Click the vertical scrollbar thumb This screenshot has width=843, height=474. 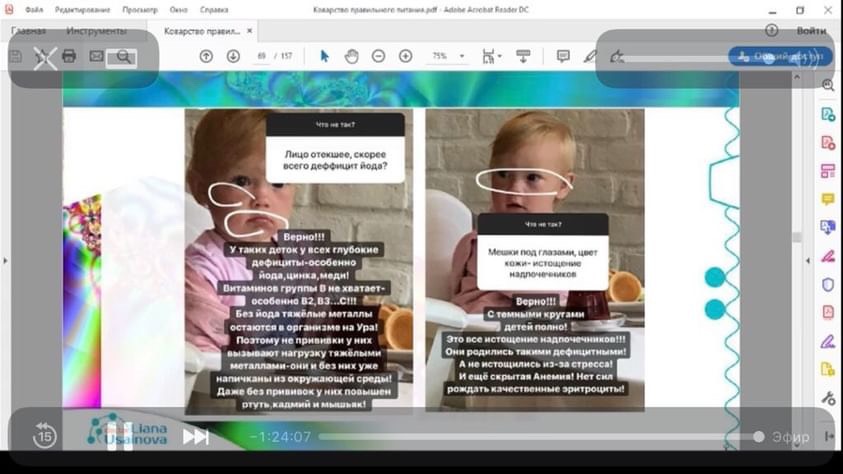797,237
